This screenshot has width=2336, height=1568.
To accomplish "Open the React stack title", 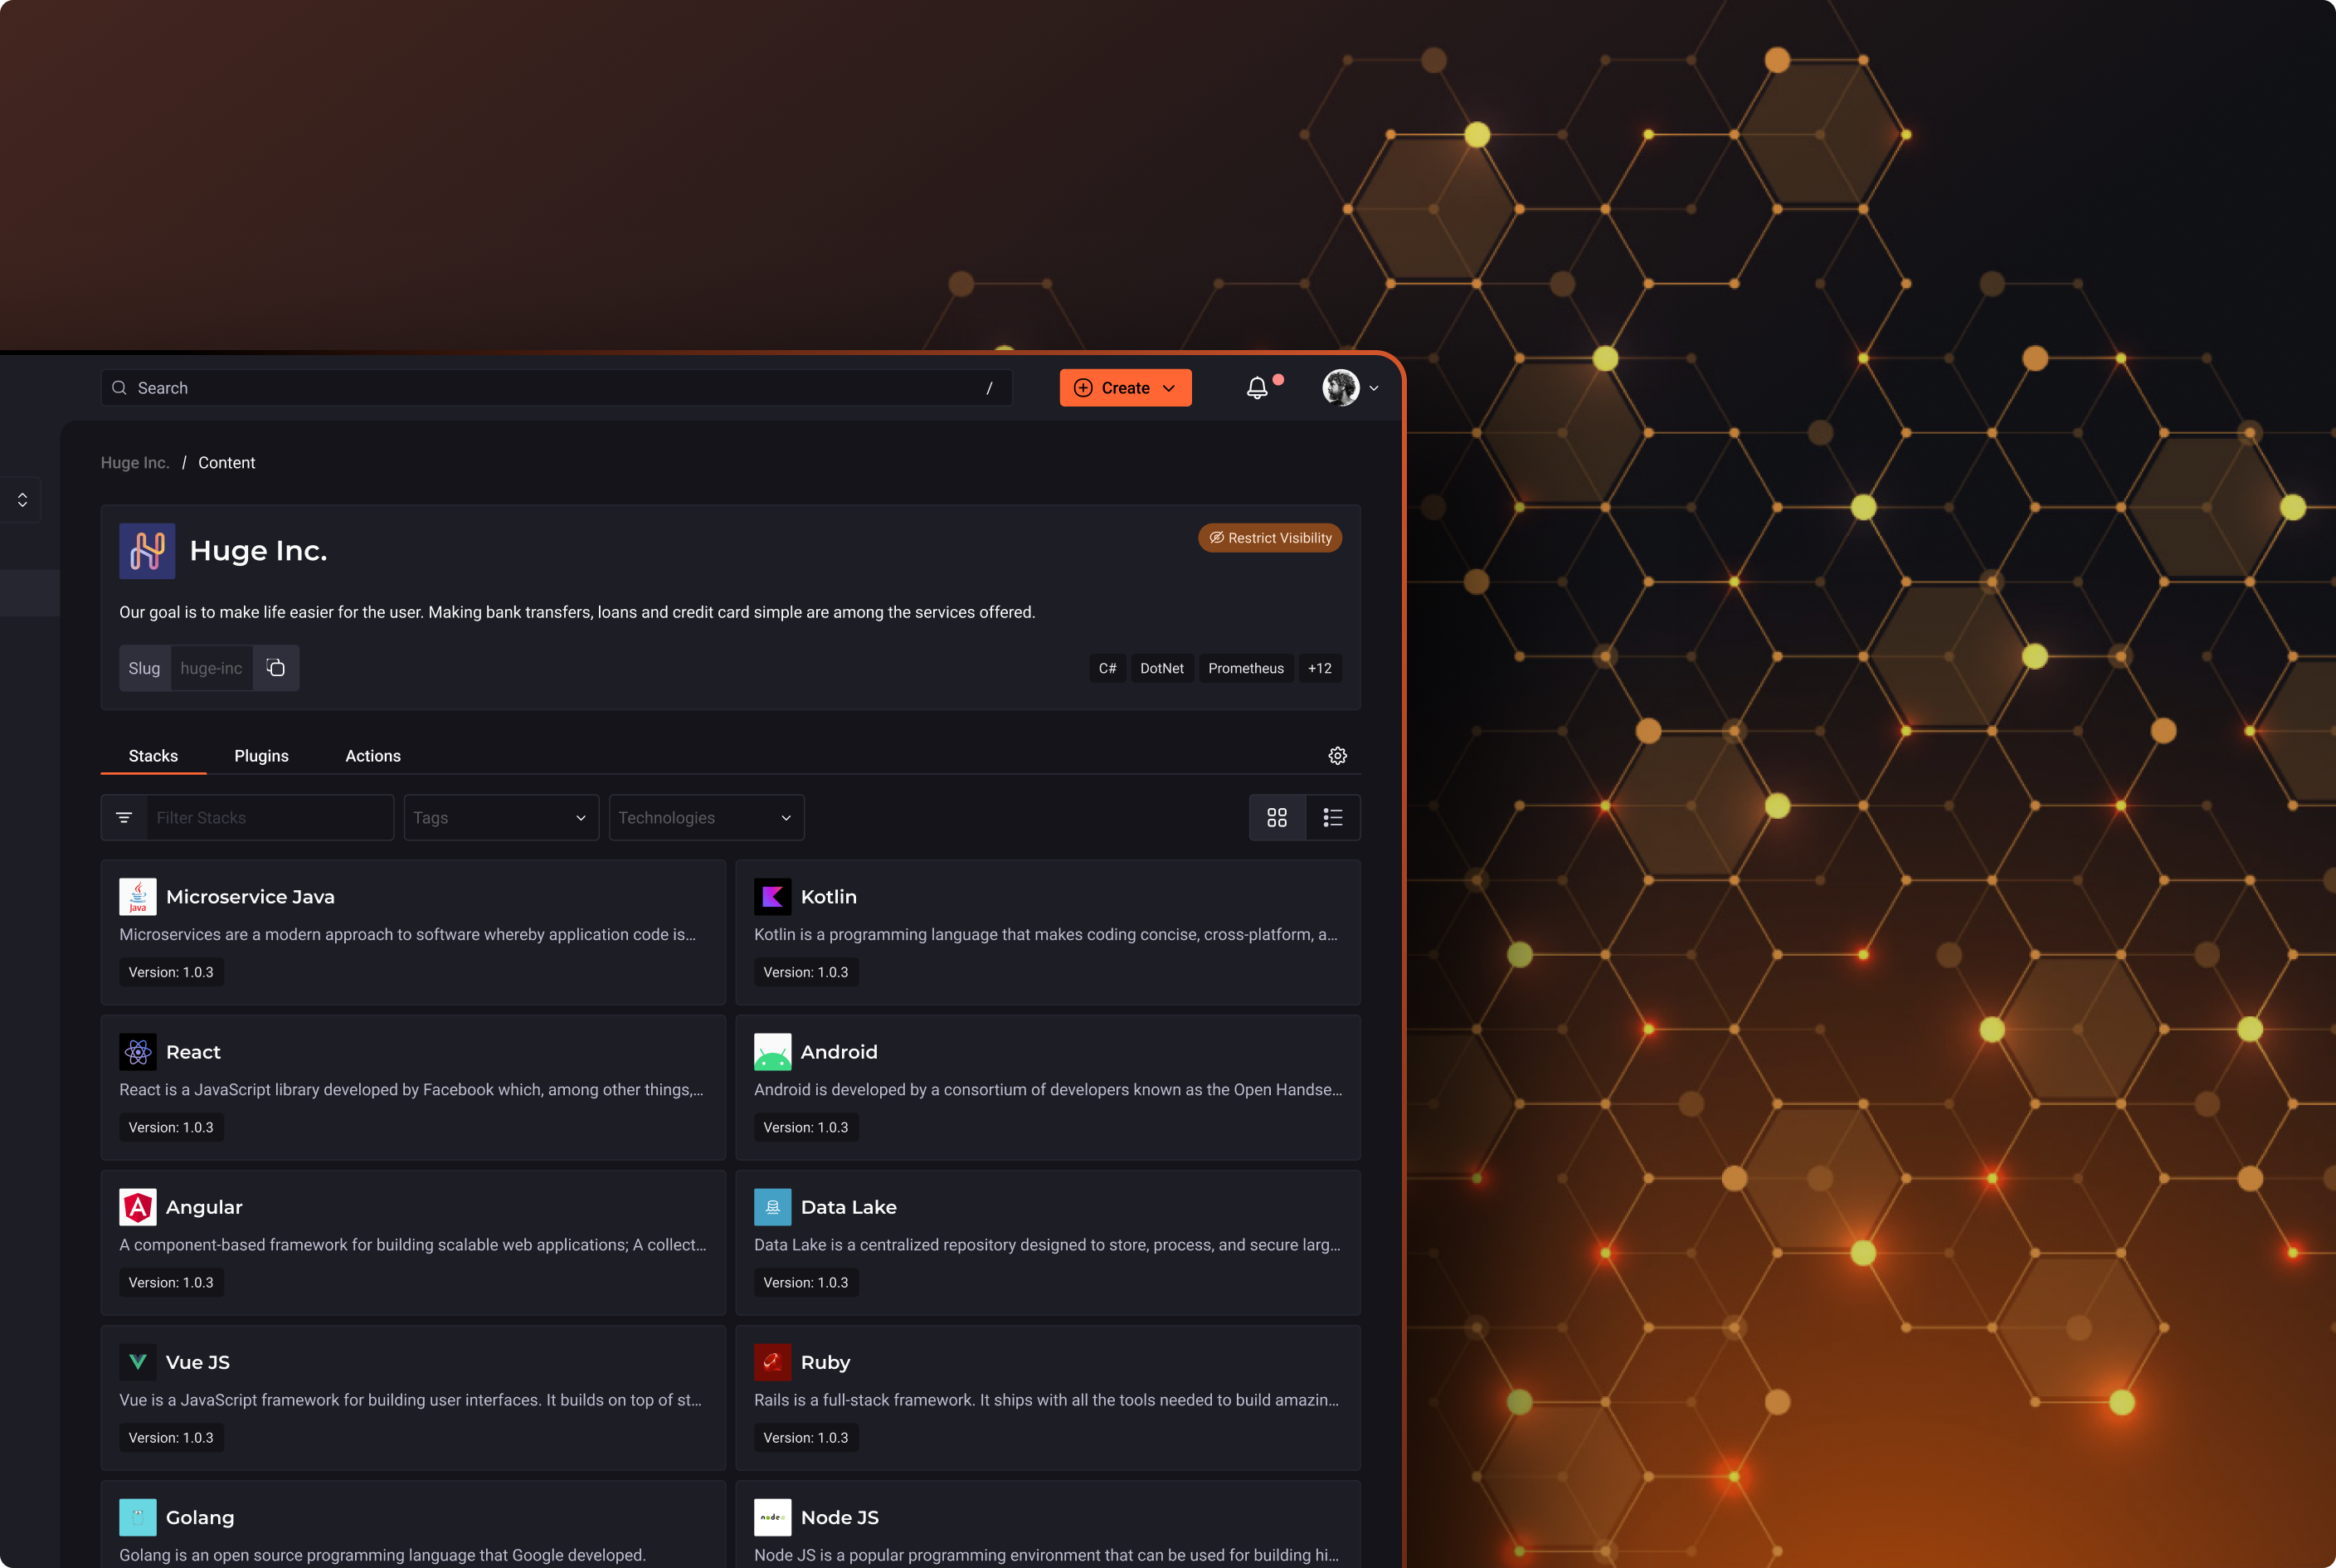I will pos(193,1052).
